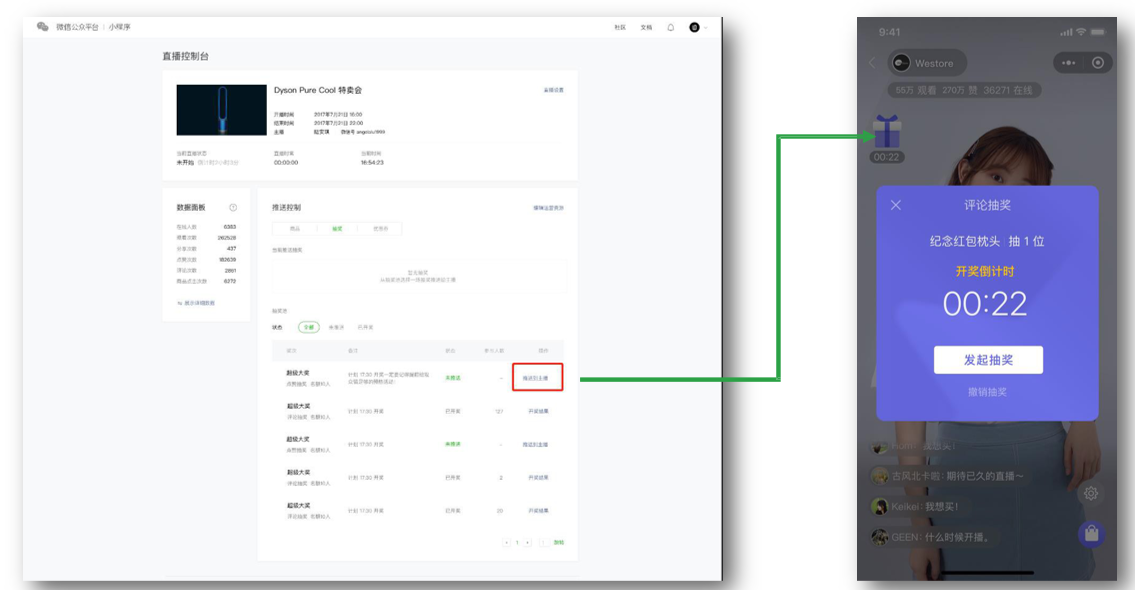The width and height of the screenshot is (1135, 590).
Task: Click the help icon beside 数据面板
Action: pos(233,207)
